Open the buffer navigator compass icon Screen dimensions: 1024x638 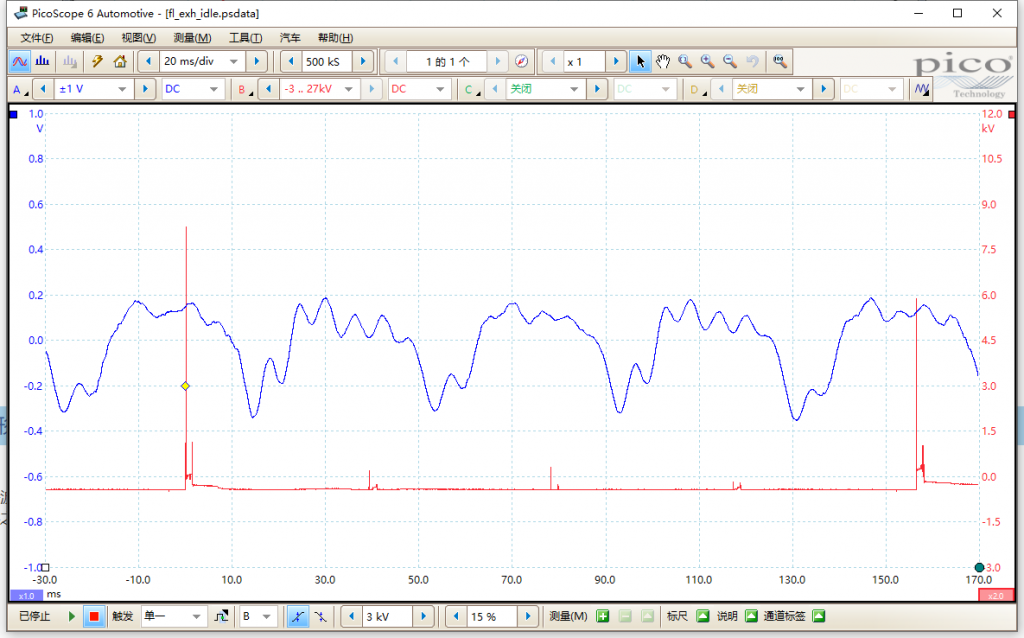tap(520, 61)
